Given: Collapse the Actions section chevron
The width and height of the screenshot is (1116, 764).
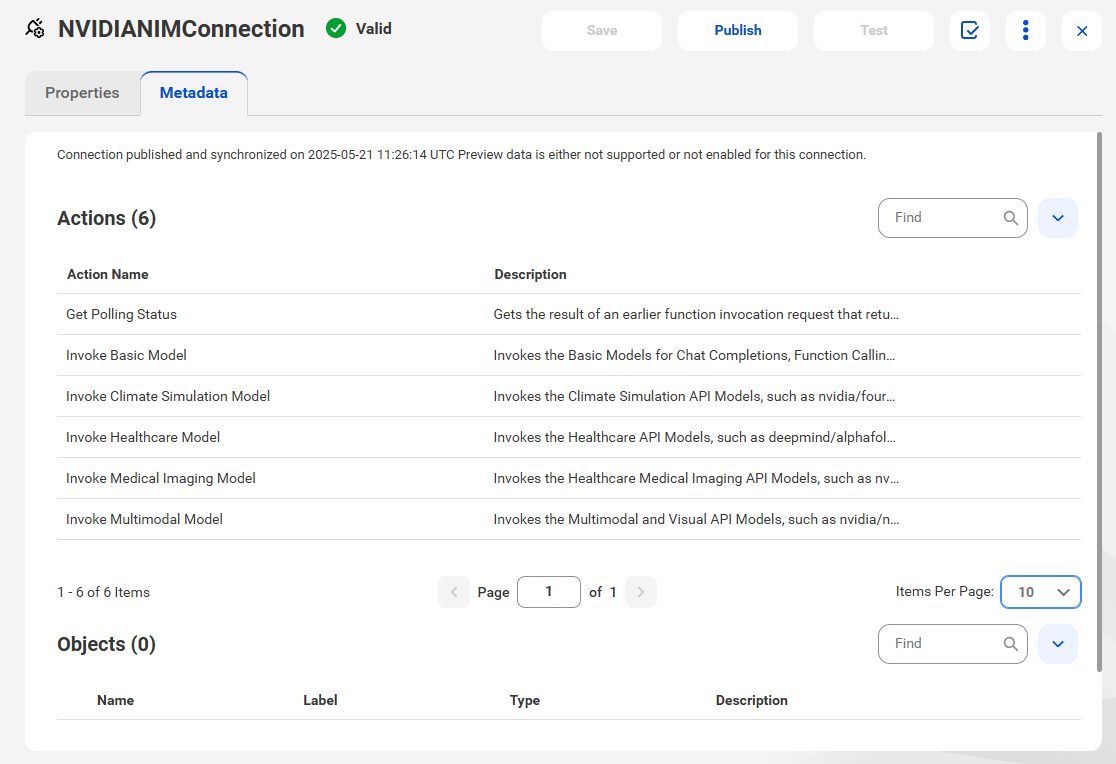Looking at the screenshot, I should (x=1058, y=218).
